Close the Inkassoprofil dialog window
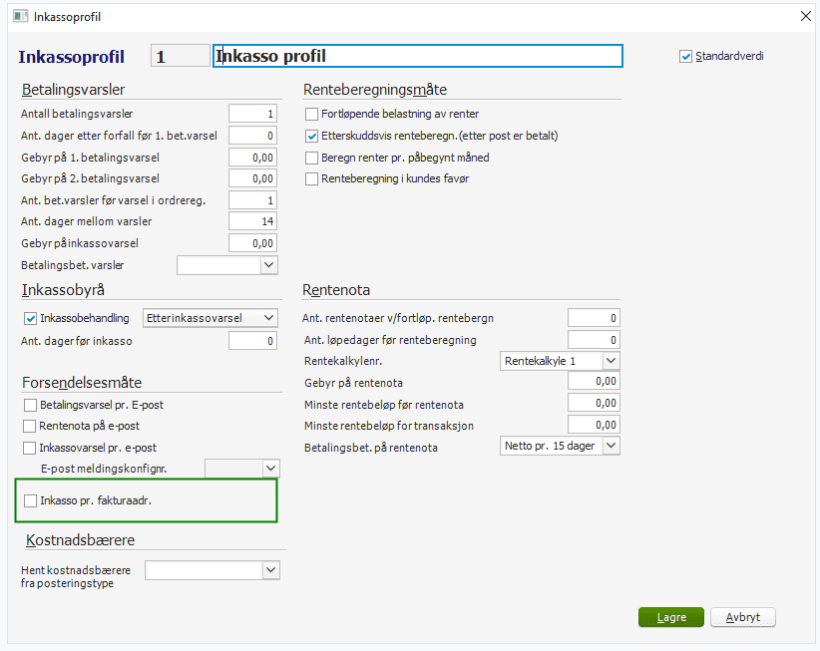Screen dimensions: 820x651 (806, 16)
